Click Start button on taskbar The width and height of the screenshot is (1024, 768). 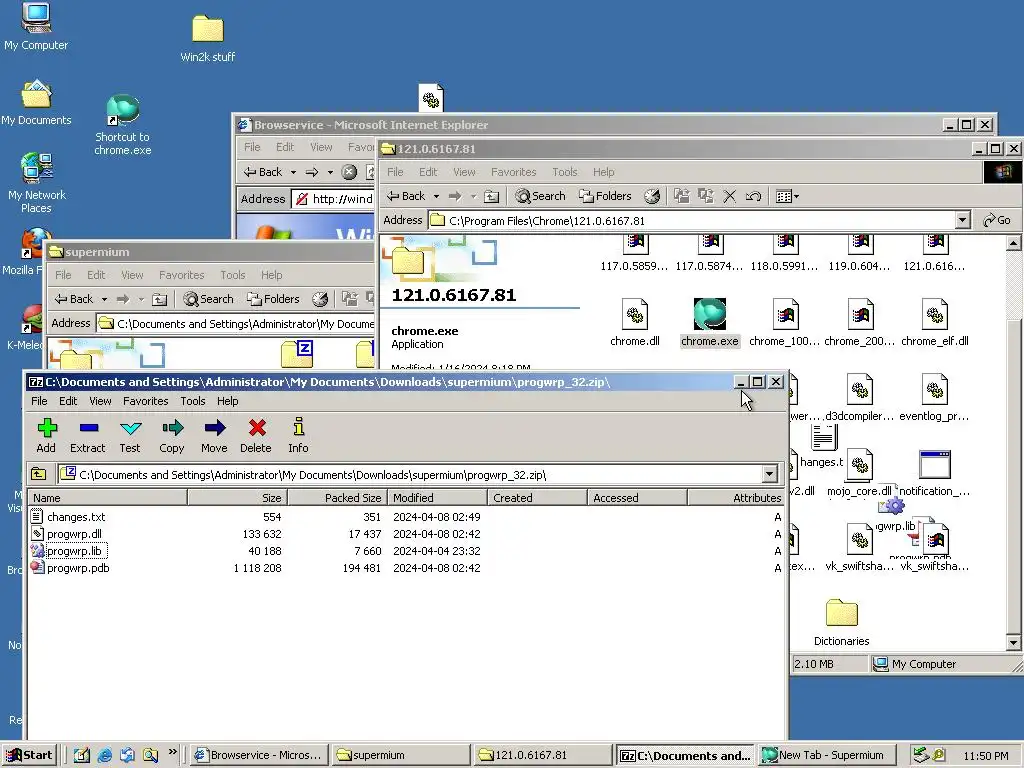[x=29, y=755]
